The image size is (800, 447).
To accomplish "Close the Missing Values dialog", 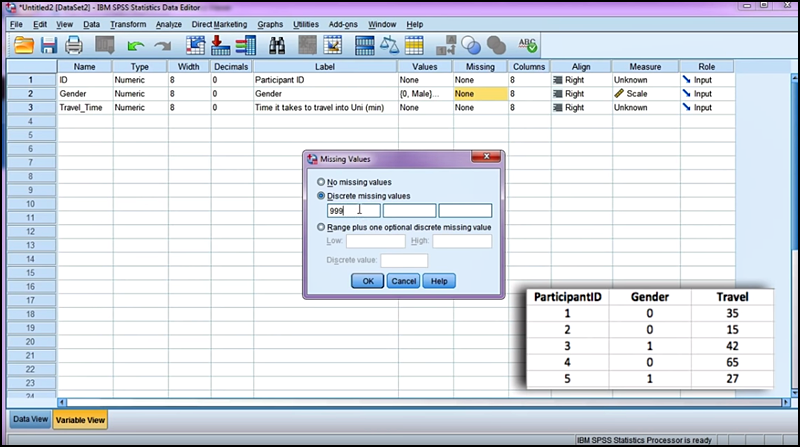I will pos(486,157).
